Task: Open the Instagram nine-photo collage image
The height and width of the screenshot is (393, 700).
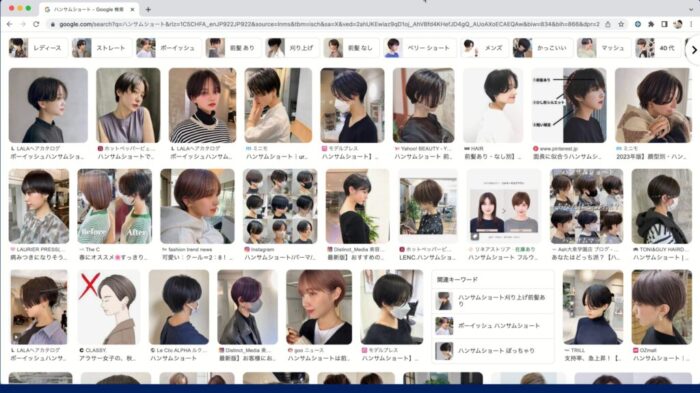Action: pos(280,206)
